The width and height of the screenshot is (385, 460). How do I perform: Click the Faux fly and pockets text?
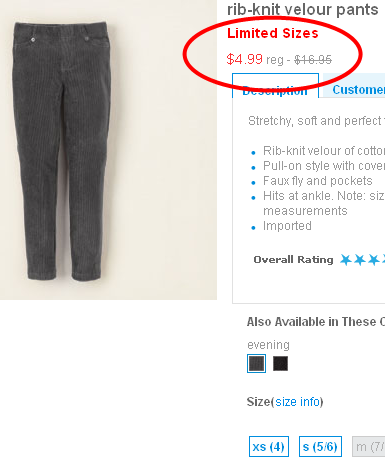pos(318,181)
